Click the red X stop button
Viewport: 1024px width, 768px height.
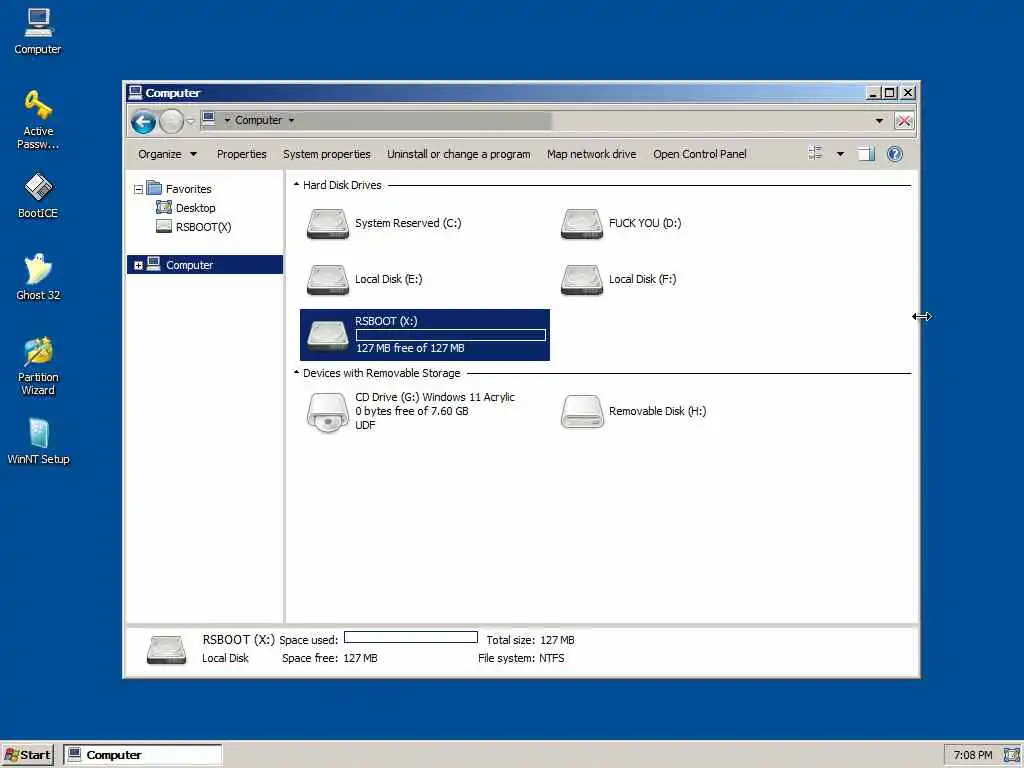click(904, 121)
